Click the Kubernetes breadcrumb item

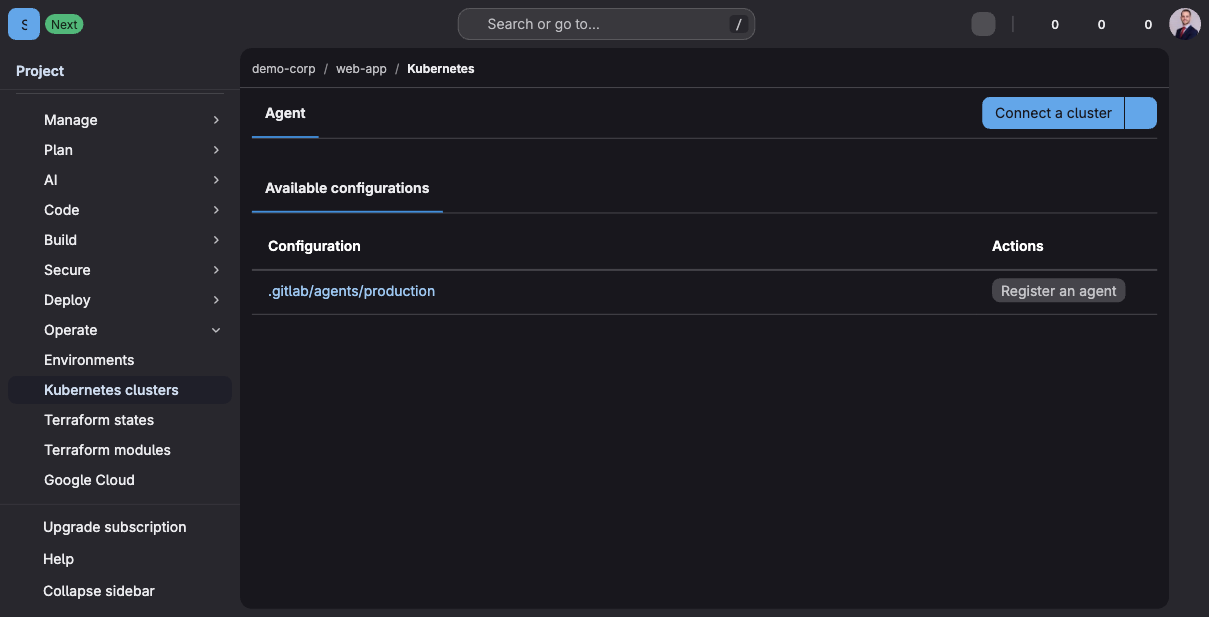[x=440, y=69]
